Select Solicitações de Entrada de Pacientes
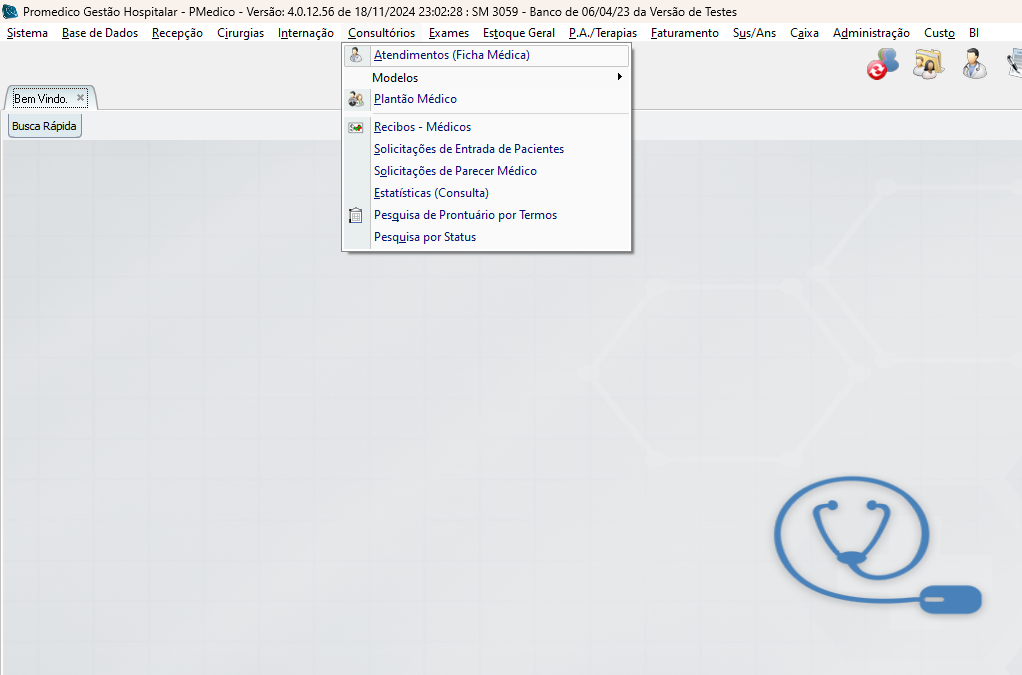This screenshot has width=1022, height=675. 468,150
